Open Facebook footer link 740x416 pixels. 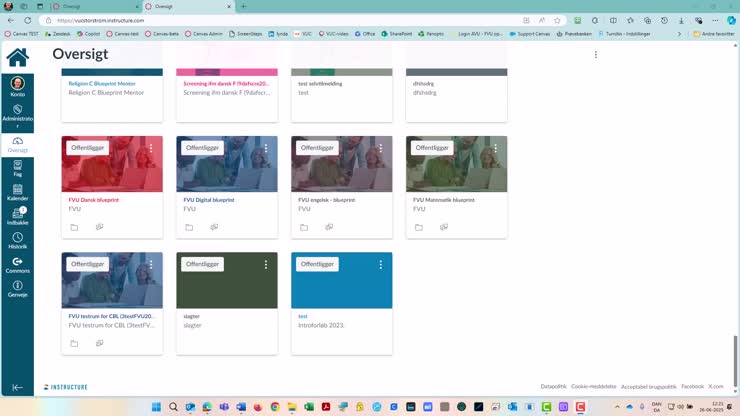click(692, 386)
